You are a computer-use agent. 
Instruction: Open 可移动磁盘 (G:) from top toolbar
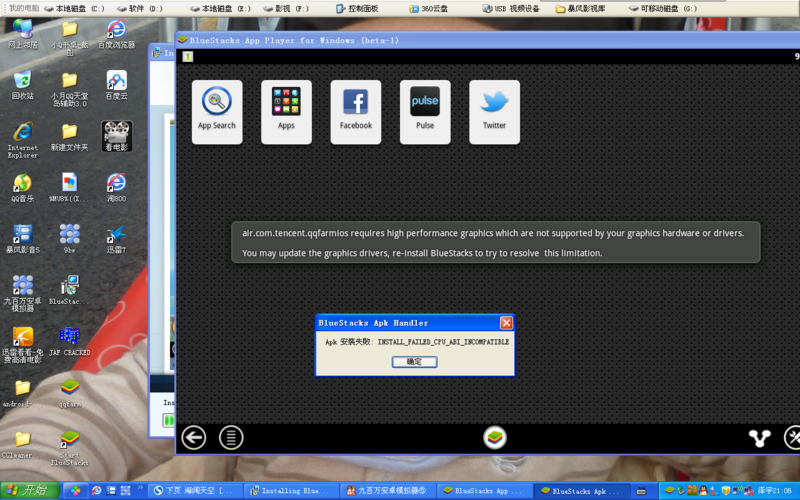pos(663,8)
